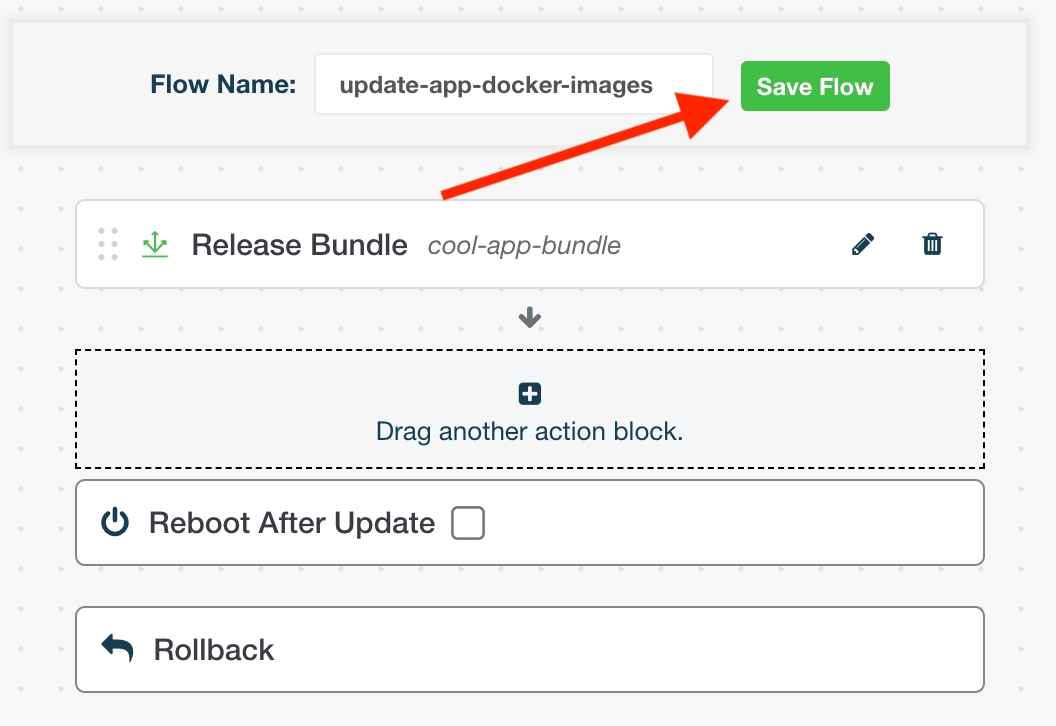Focus the Flow Name input field
This screenshot has width=1056, height=726.
point(513,85)
